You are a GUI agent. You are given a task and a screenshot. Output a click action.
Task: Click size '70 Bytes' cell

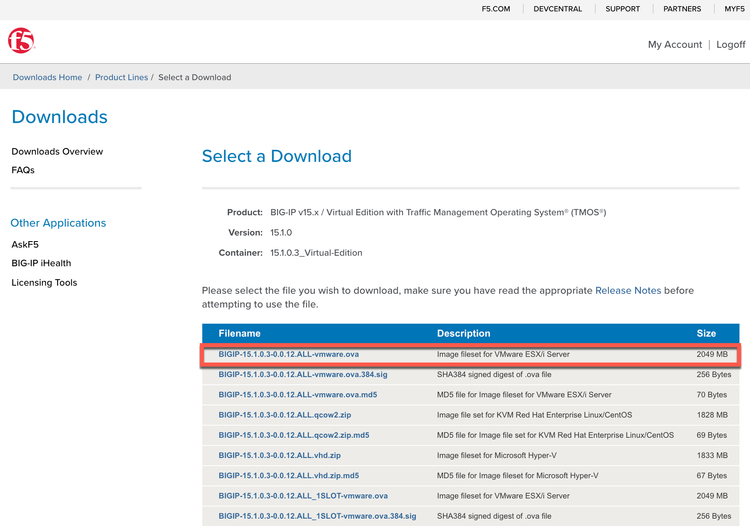(x=712, y=395)
